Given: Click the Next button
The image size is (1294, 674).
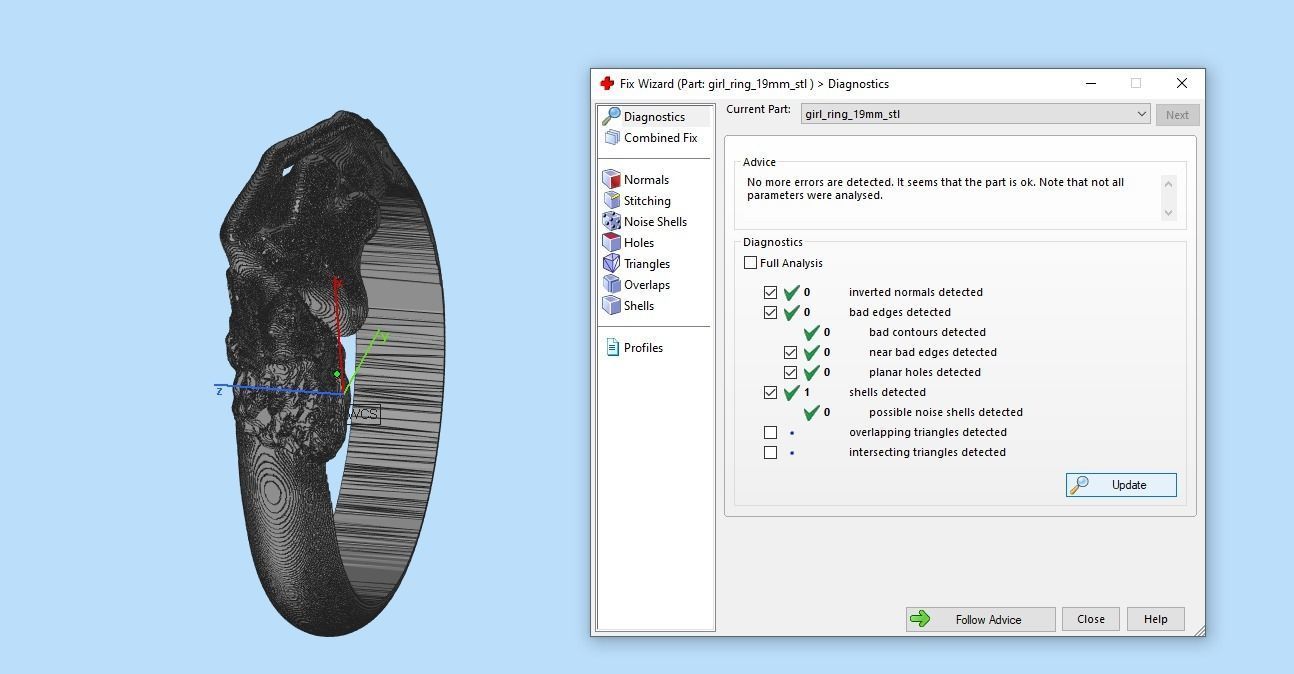Looking at the screenshot, I should [1177, 115].
